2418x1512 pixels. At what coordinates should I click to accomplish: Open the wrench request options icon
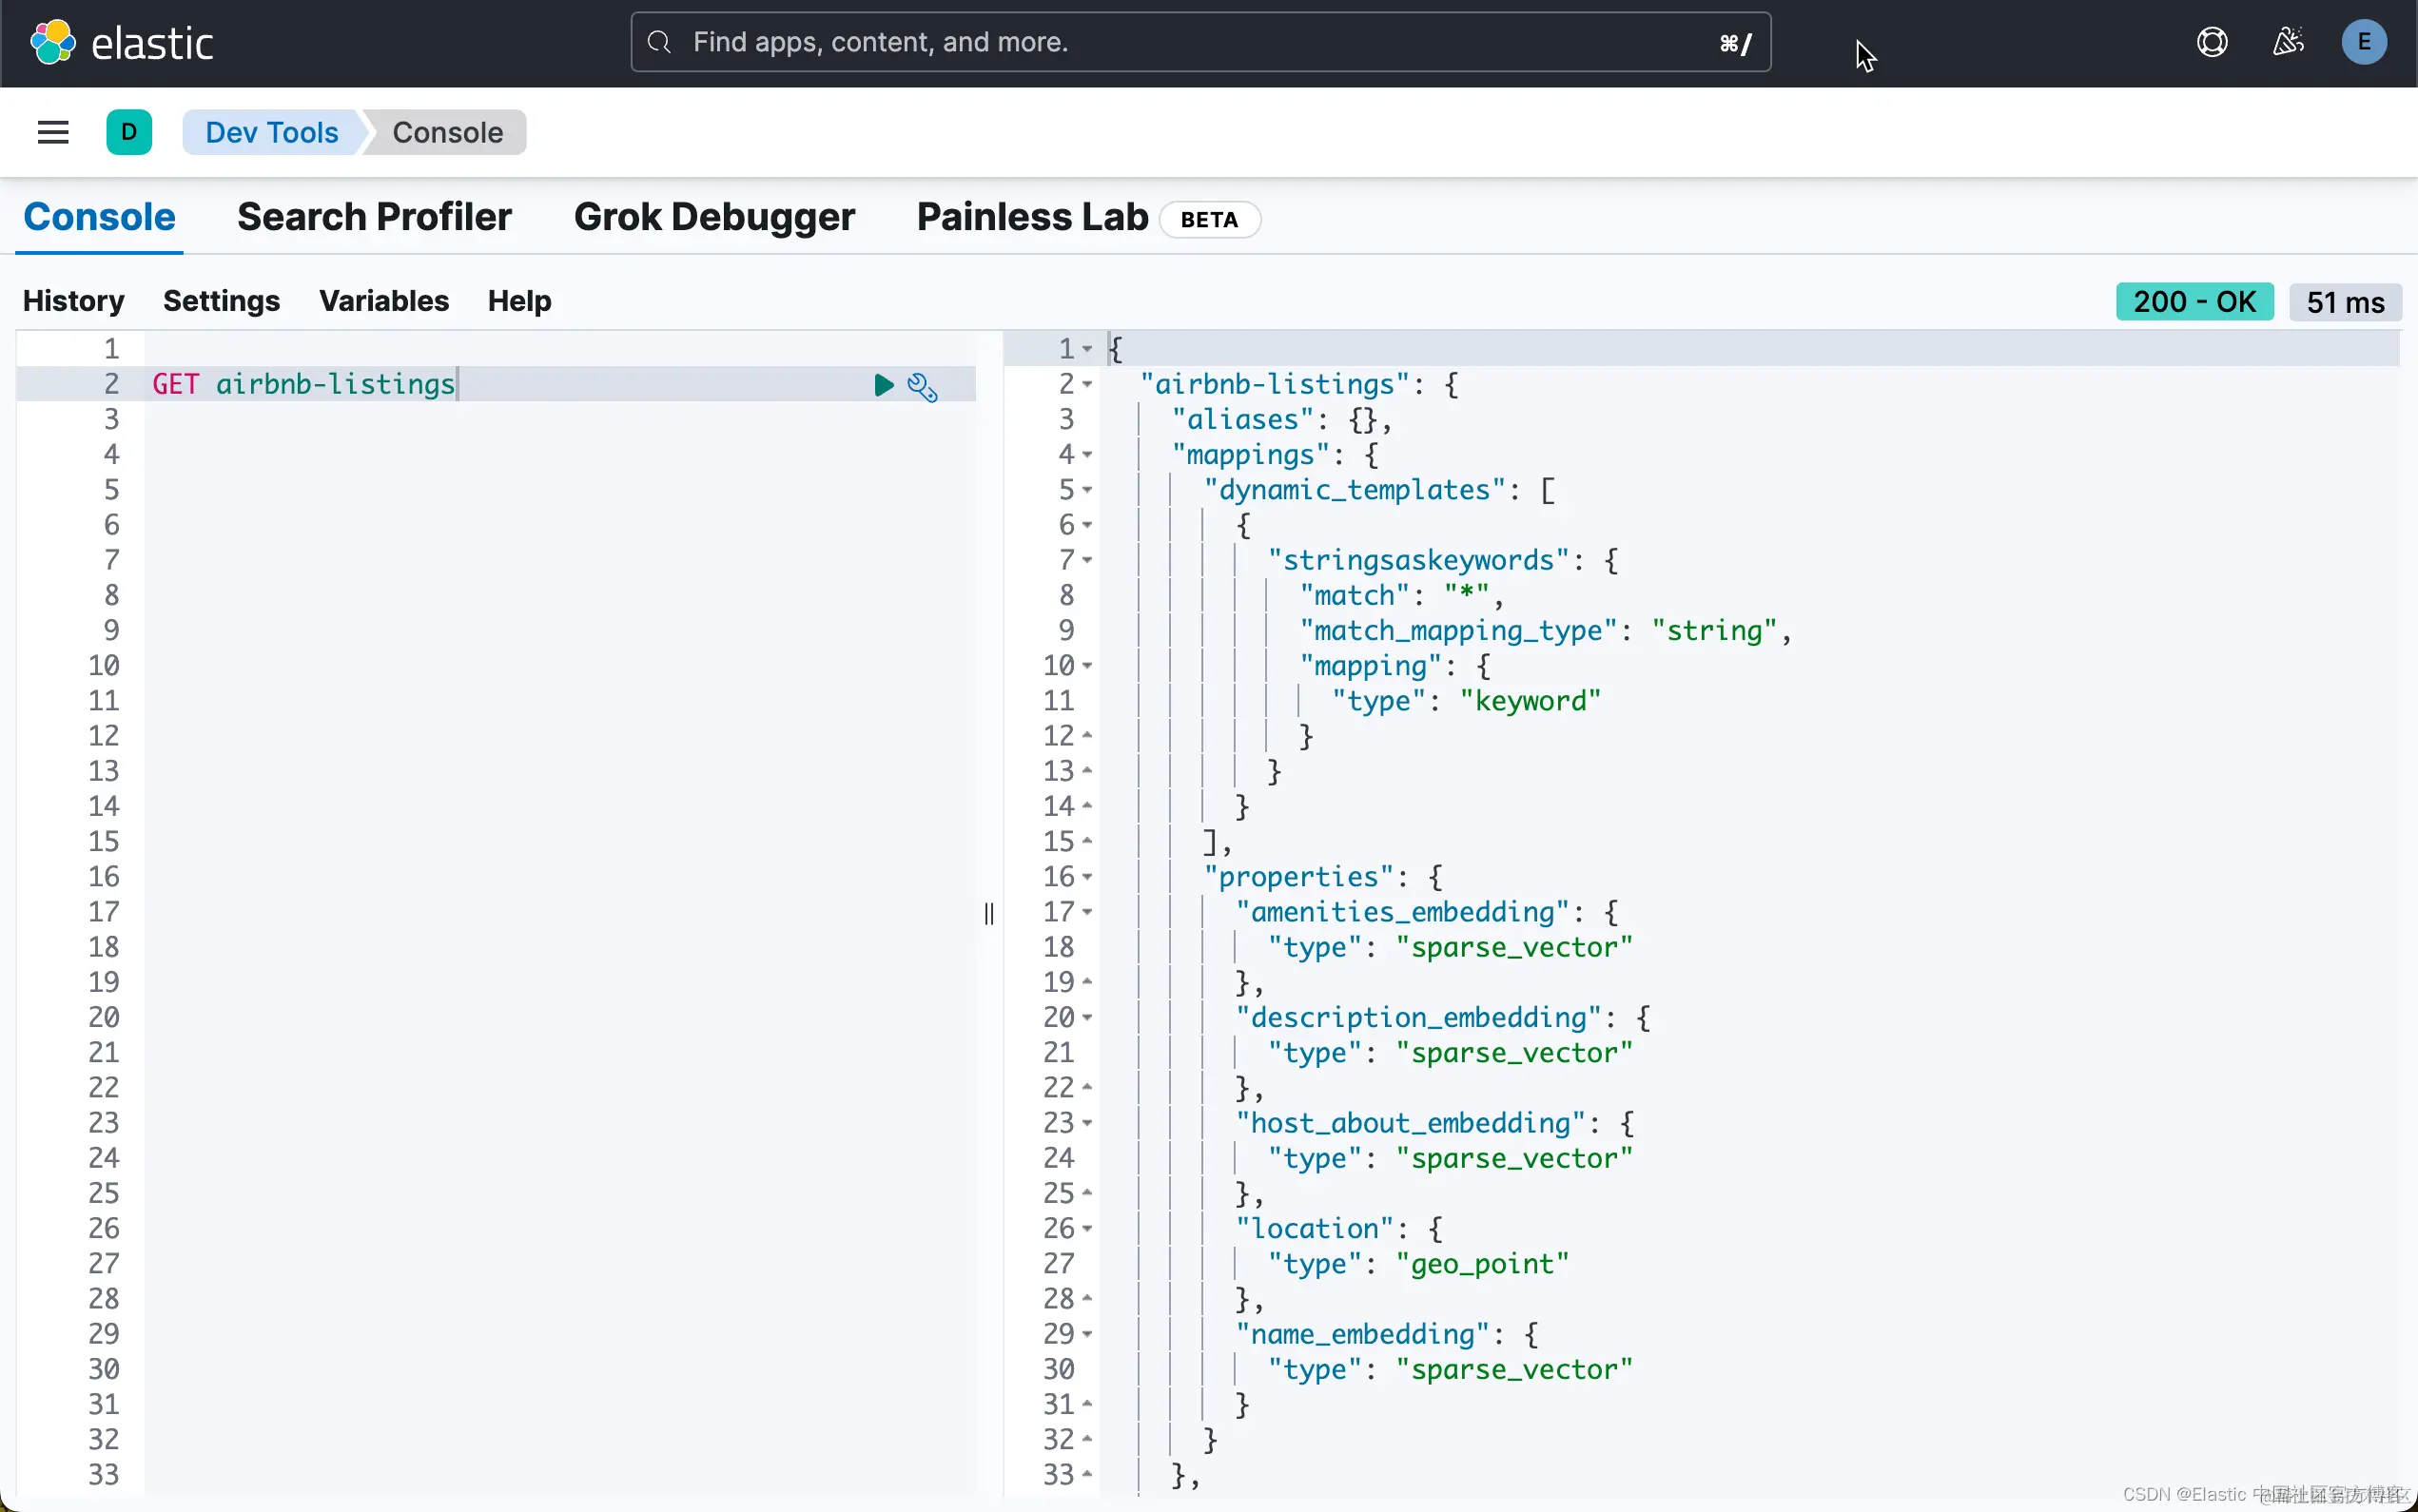pos(922,387)
